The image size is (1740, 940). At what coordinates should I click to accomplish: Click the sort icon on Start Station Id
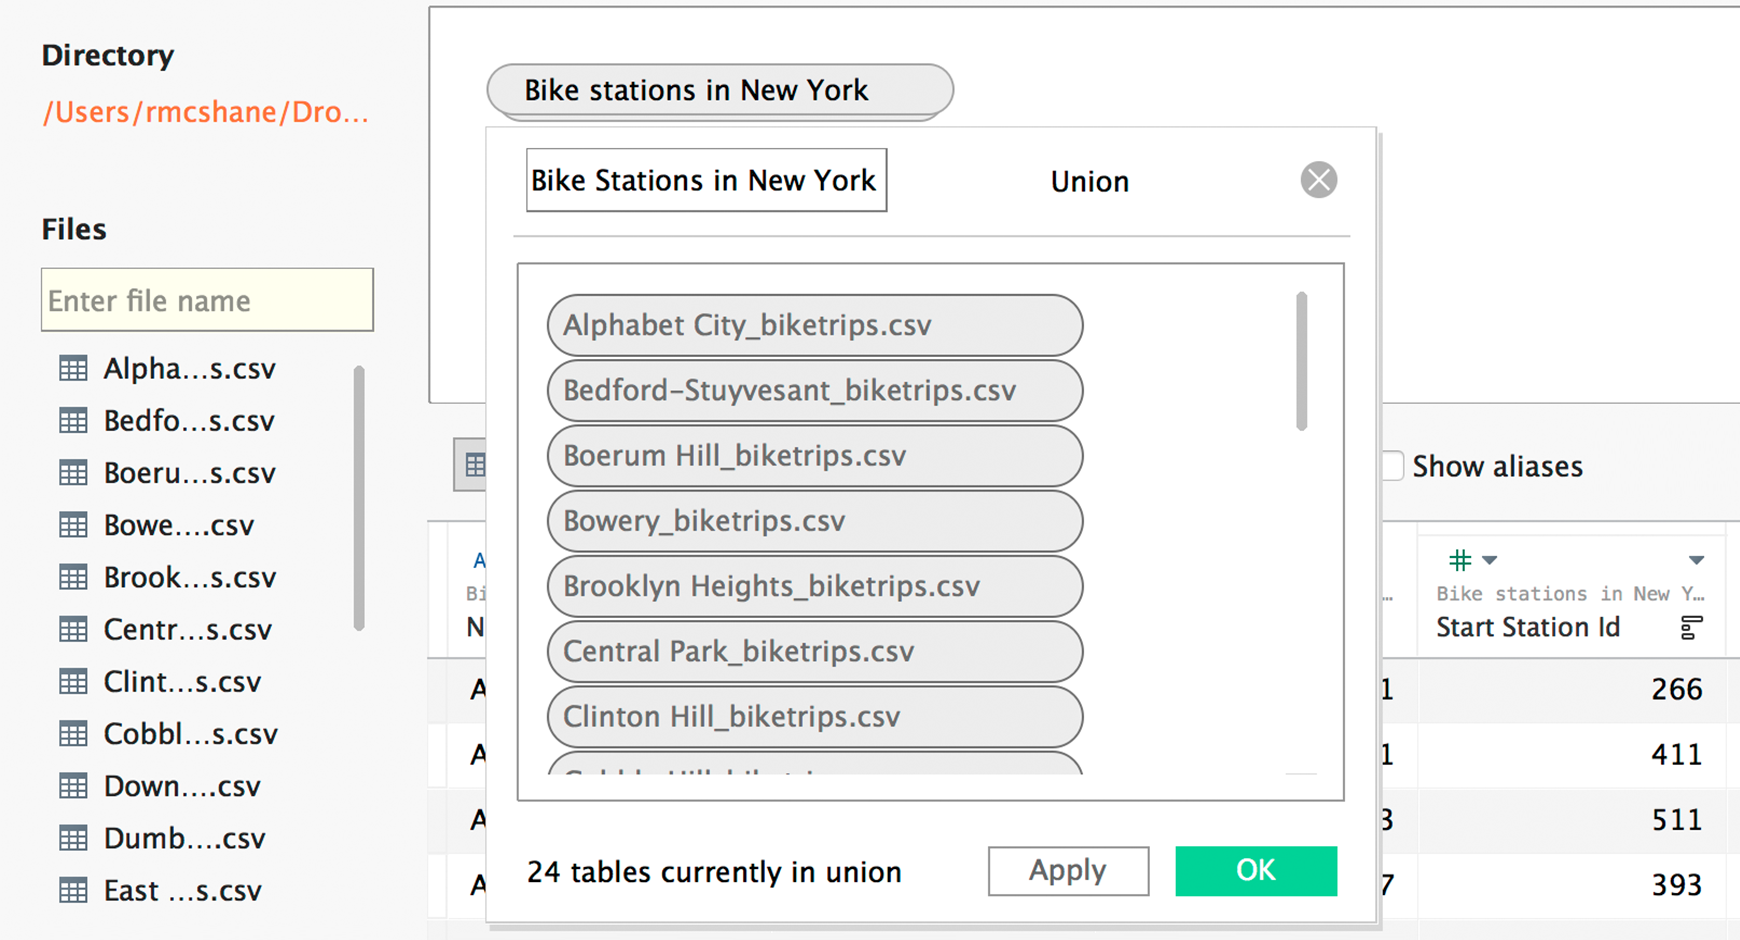point(1691,628)
